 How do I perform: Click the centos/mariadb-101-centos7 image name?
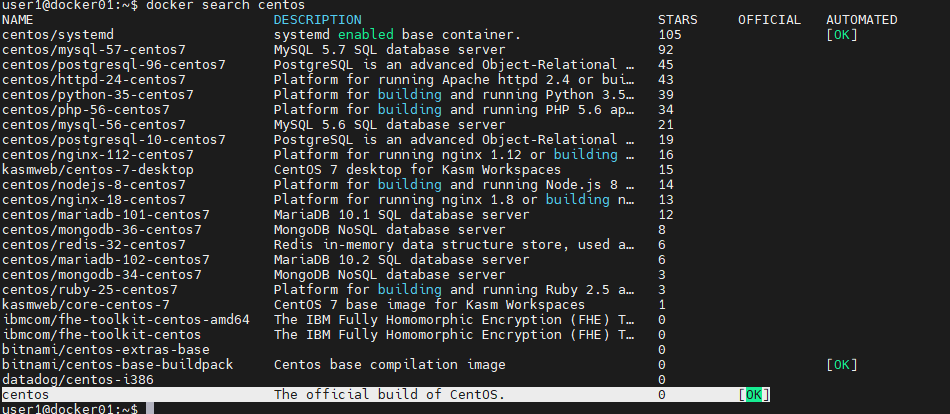click(106, 215)
